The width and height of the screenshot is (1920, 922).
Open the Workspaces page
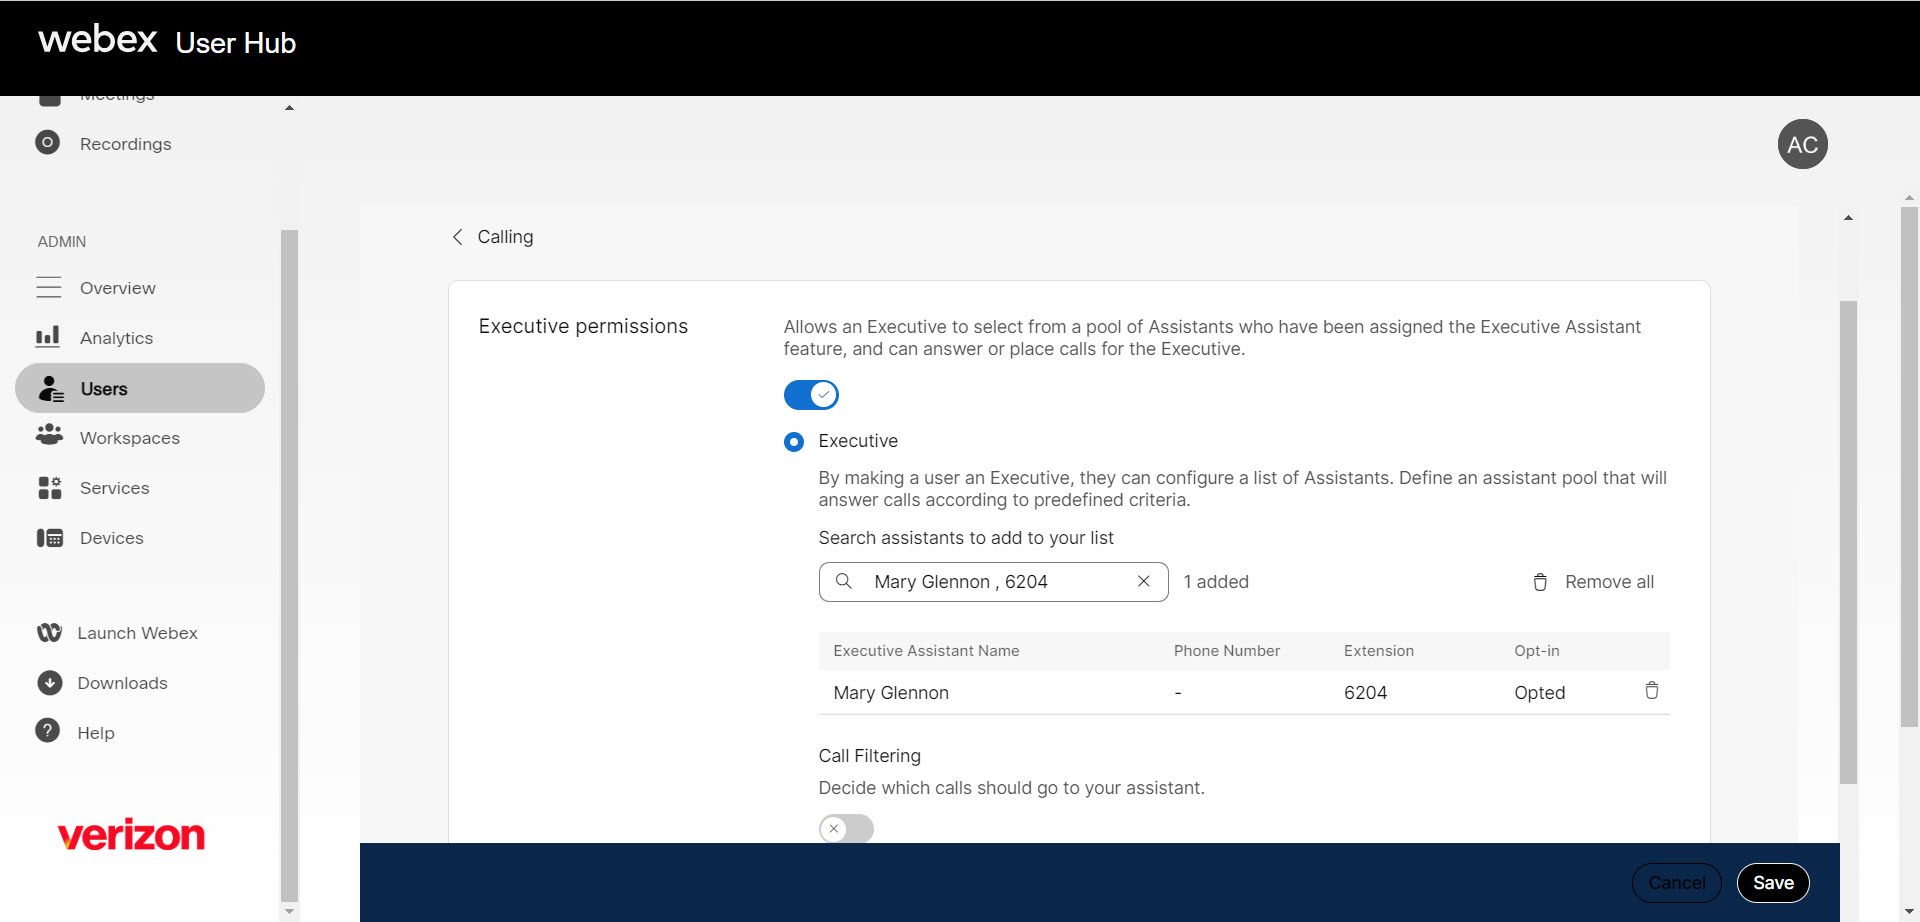[130, 438]
